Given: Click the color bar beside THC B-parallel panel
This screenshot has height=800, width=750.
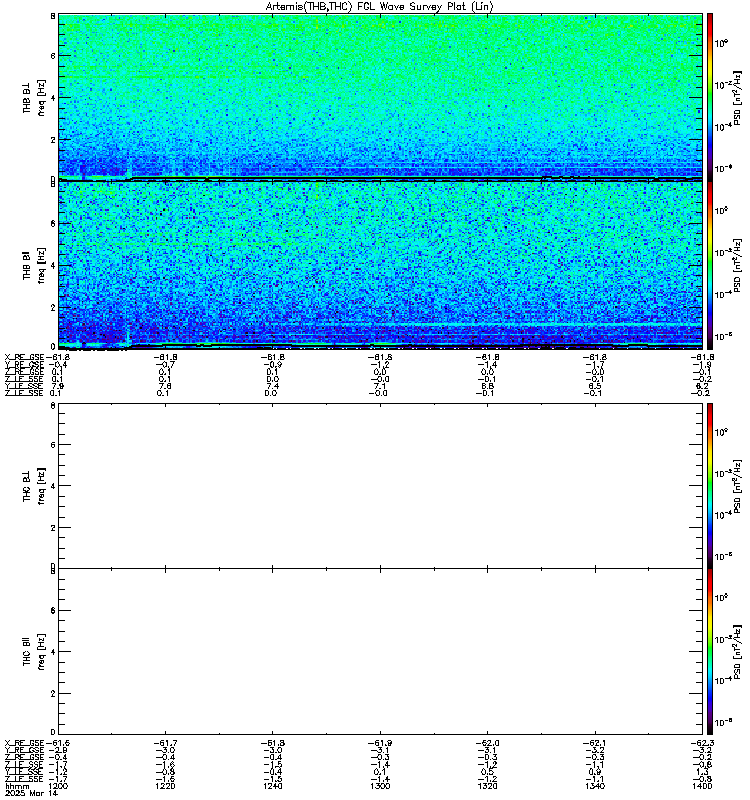Looking at the screenshot, I should click(710, 652).
